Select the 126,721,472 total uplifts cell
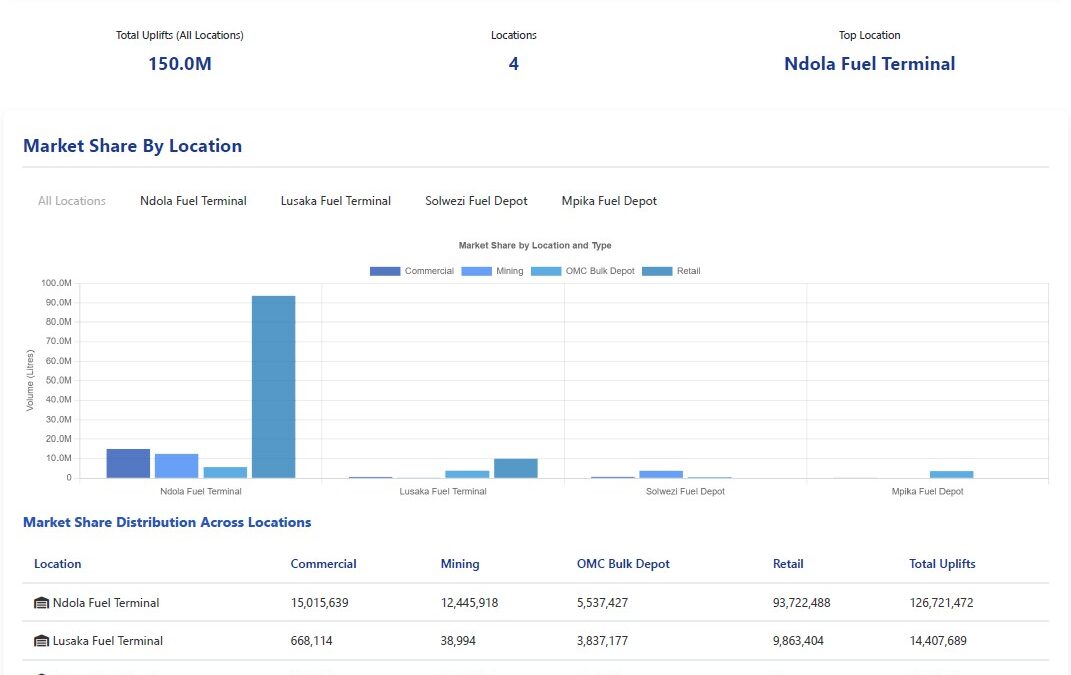The height and width of the screenshot is (675, 1071). [941, 603]
